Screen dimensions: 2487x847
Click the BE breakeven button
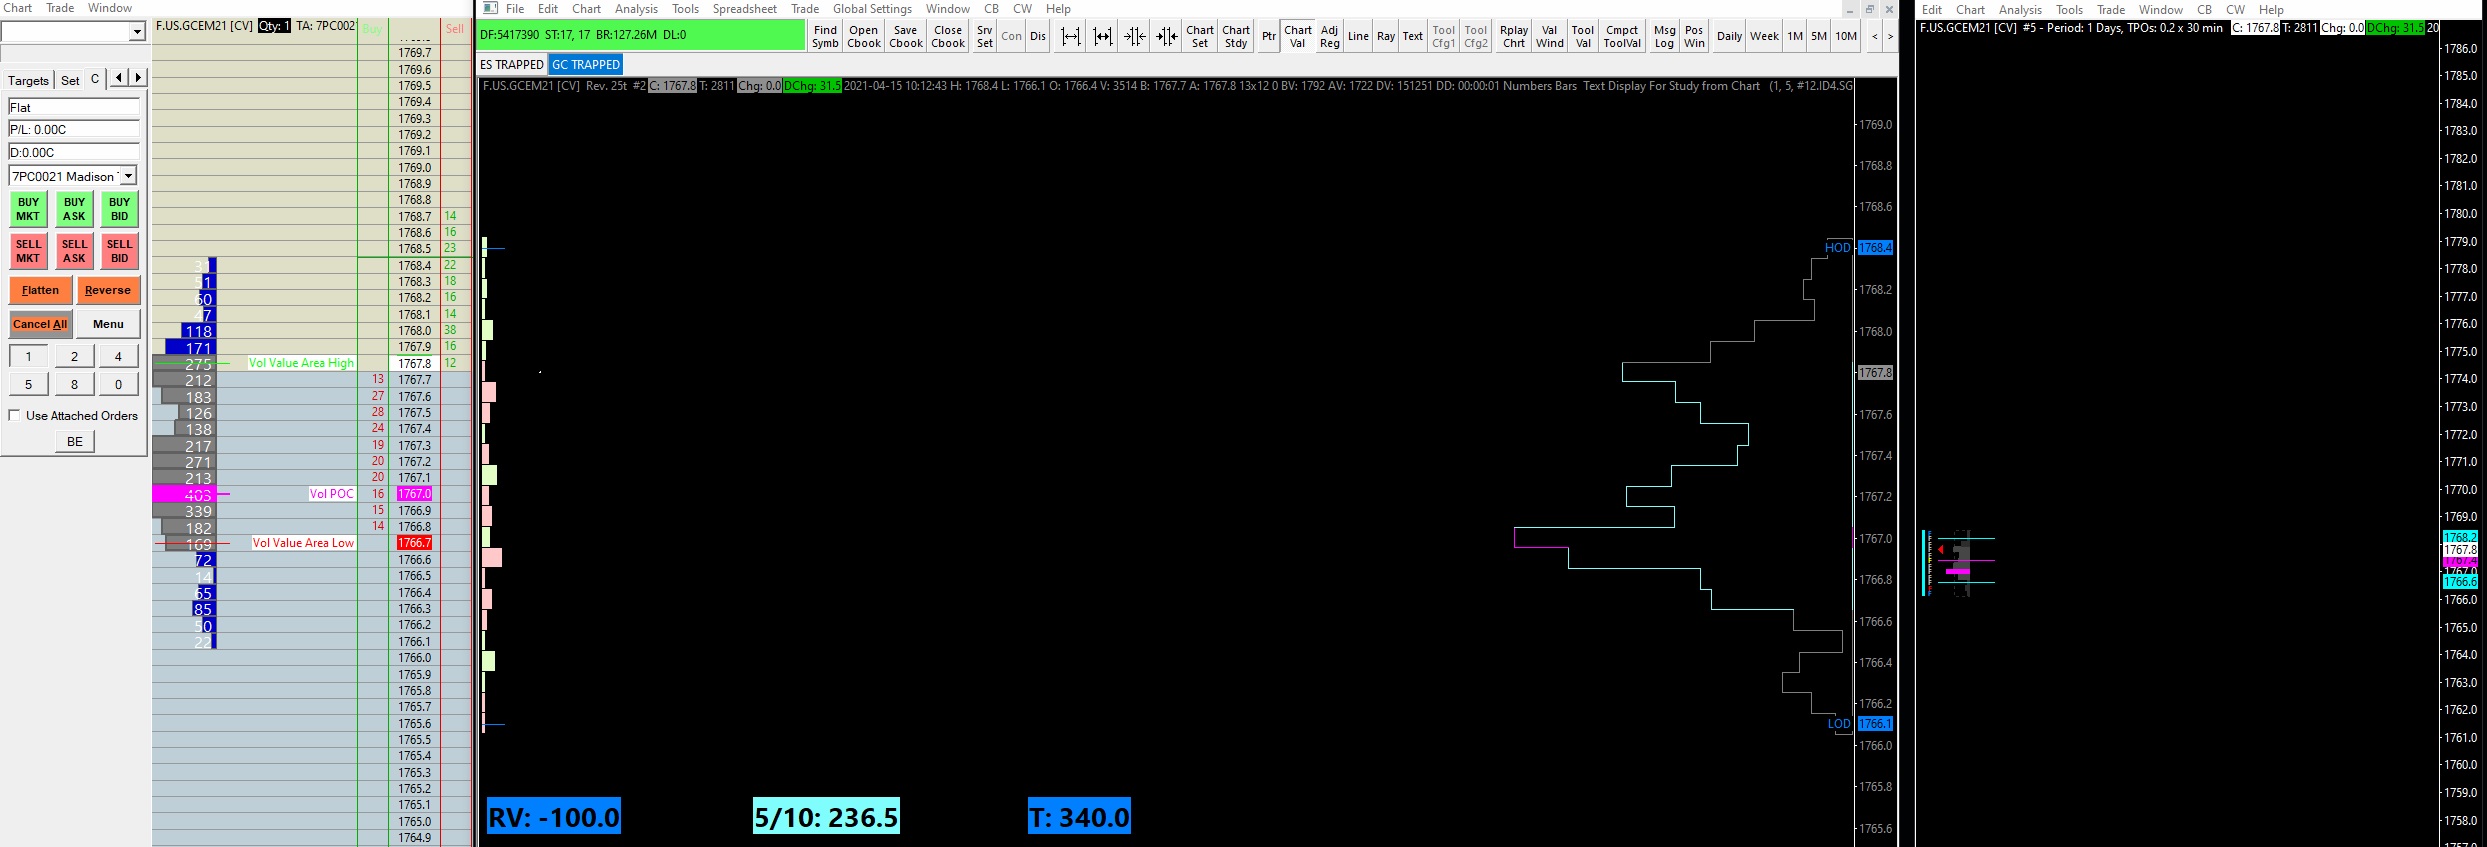pyautogui.click(x=75, y=441)
